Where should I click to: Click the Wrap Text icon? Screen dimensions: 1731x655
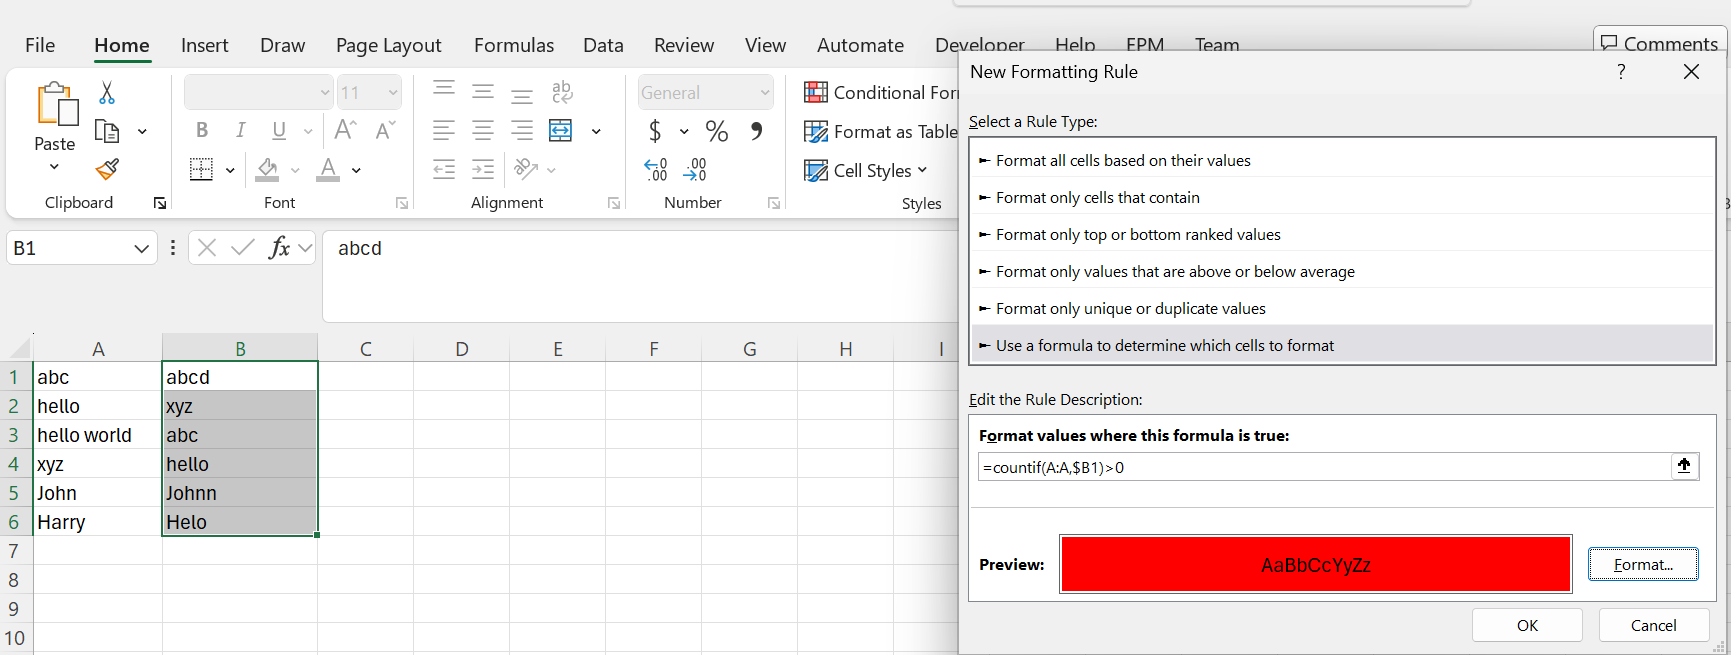pyautogui.click(x=562, y=92)
